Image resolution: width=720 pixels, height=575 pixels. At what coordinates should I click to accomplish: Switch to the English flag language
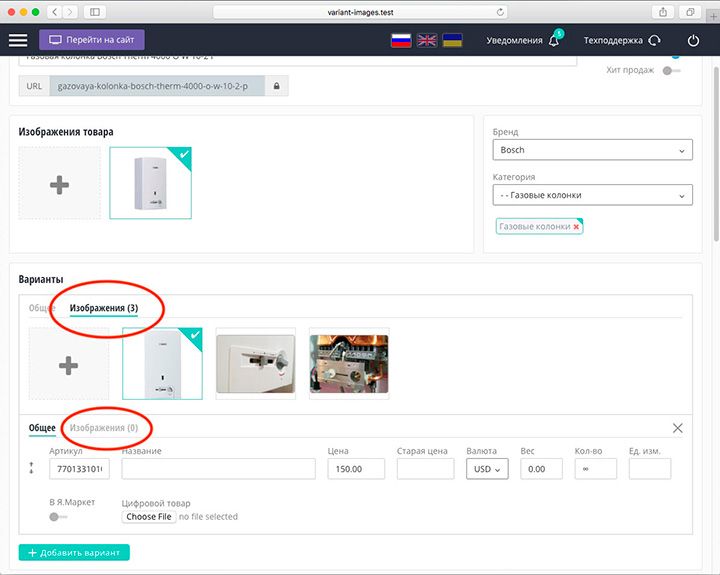click(427, 40)
